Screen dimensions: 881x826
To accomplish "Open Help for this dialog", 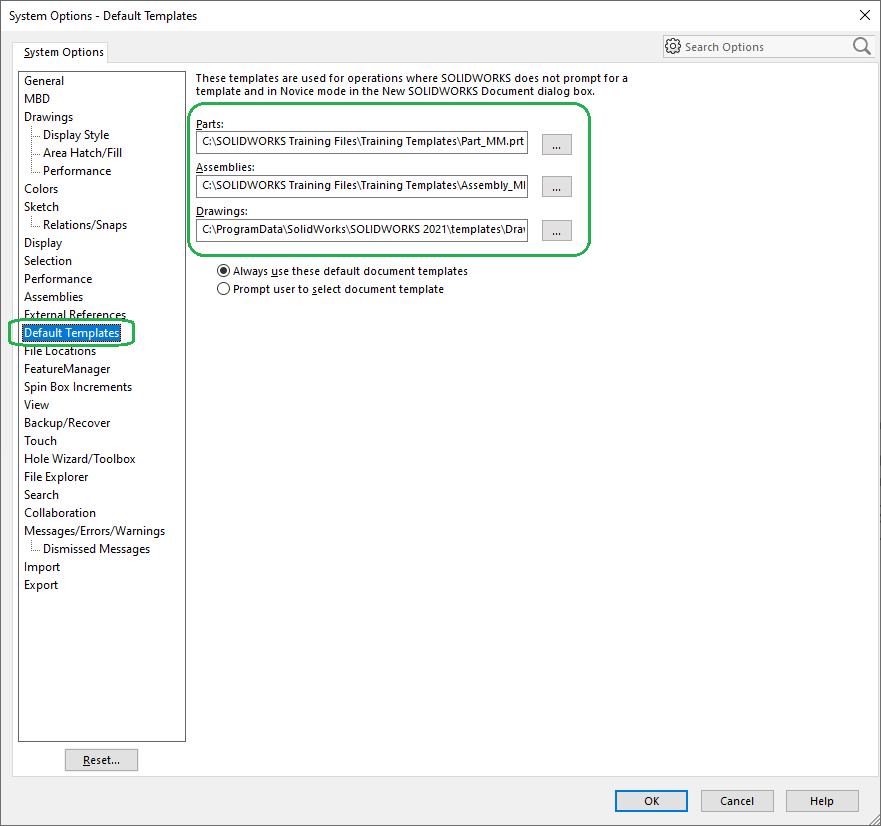I will click(x=822, y=800).
